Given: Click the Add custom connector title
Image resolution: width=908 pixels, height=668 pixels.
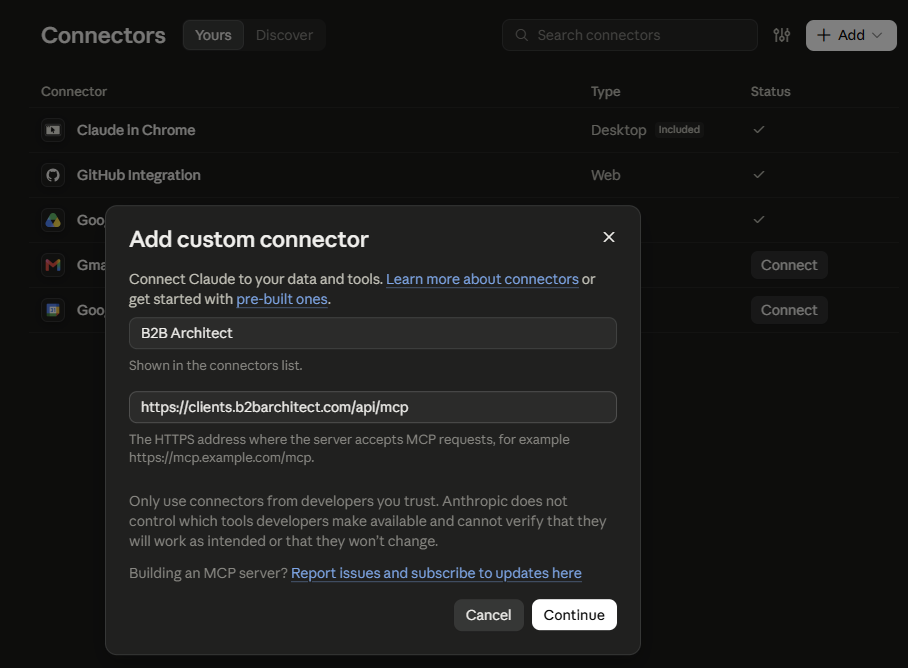Looking at the screenshot, I should (x=248, y=239).
